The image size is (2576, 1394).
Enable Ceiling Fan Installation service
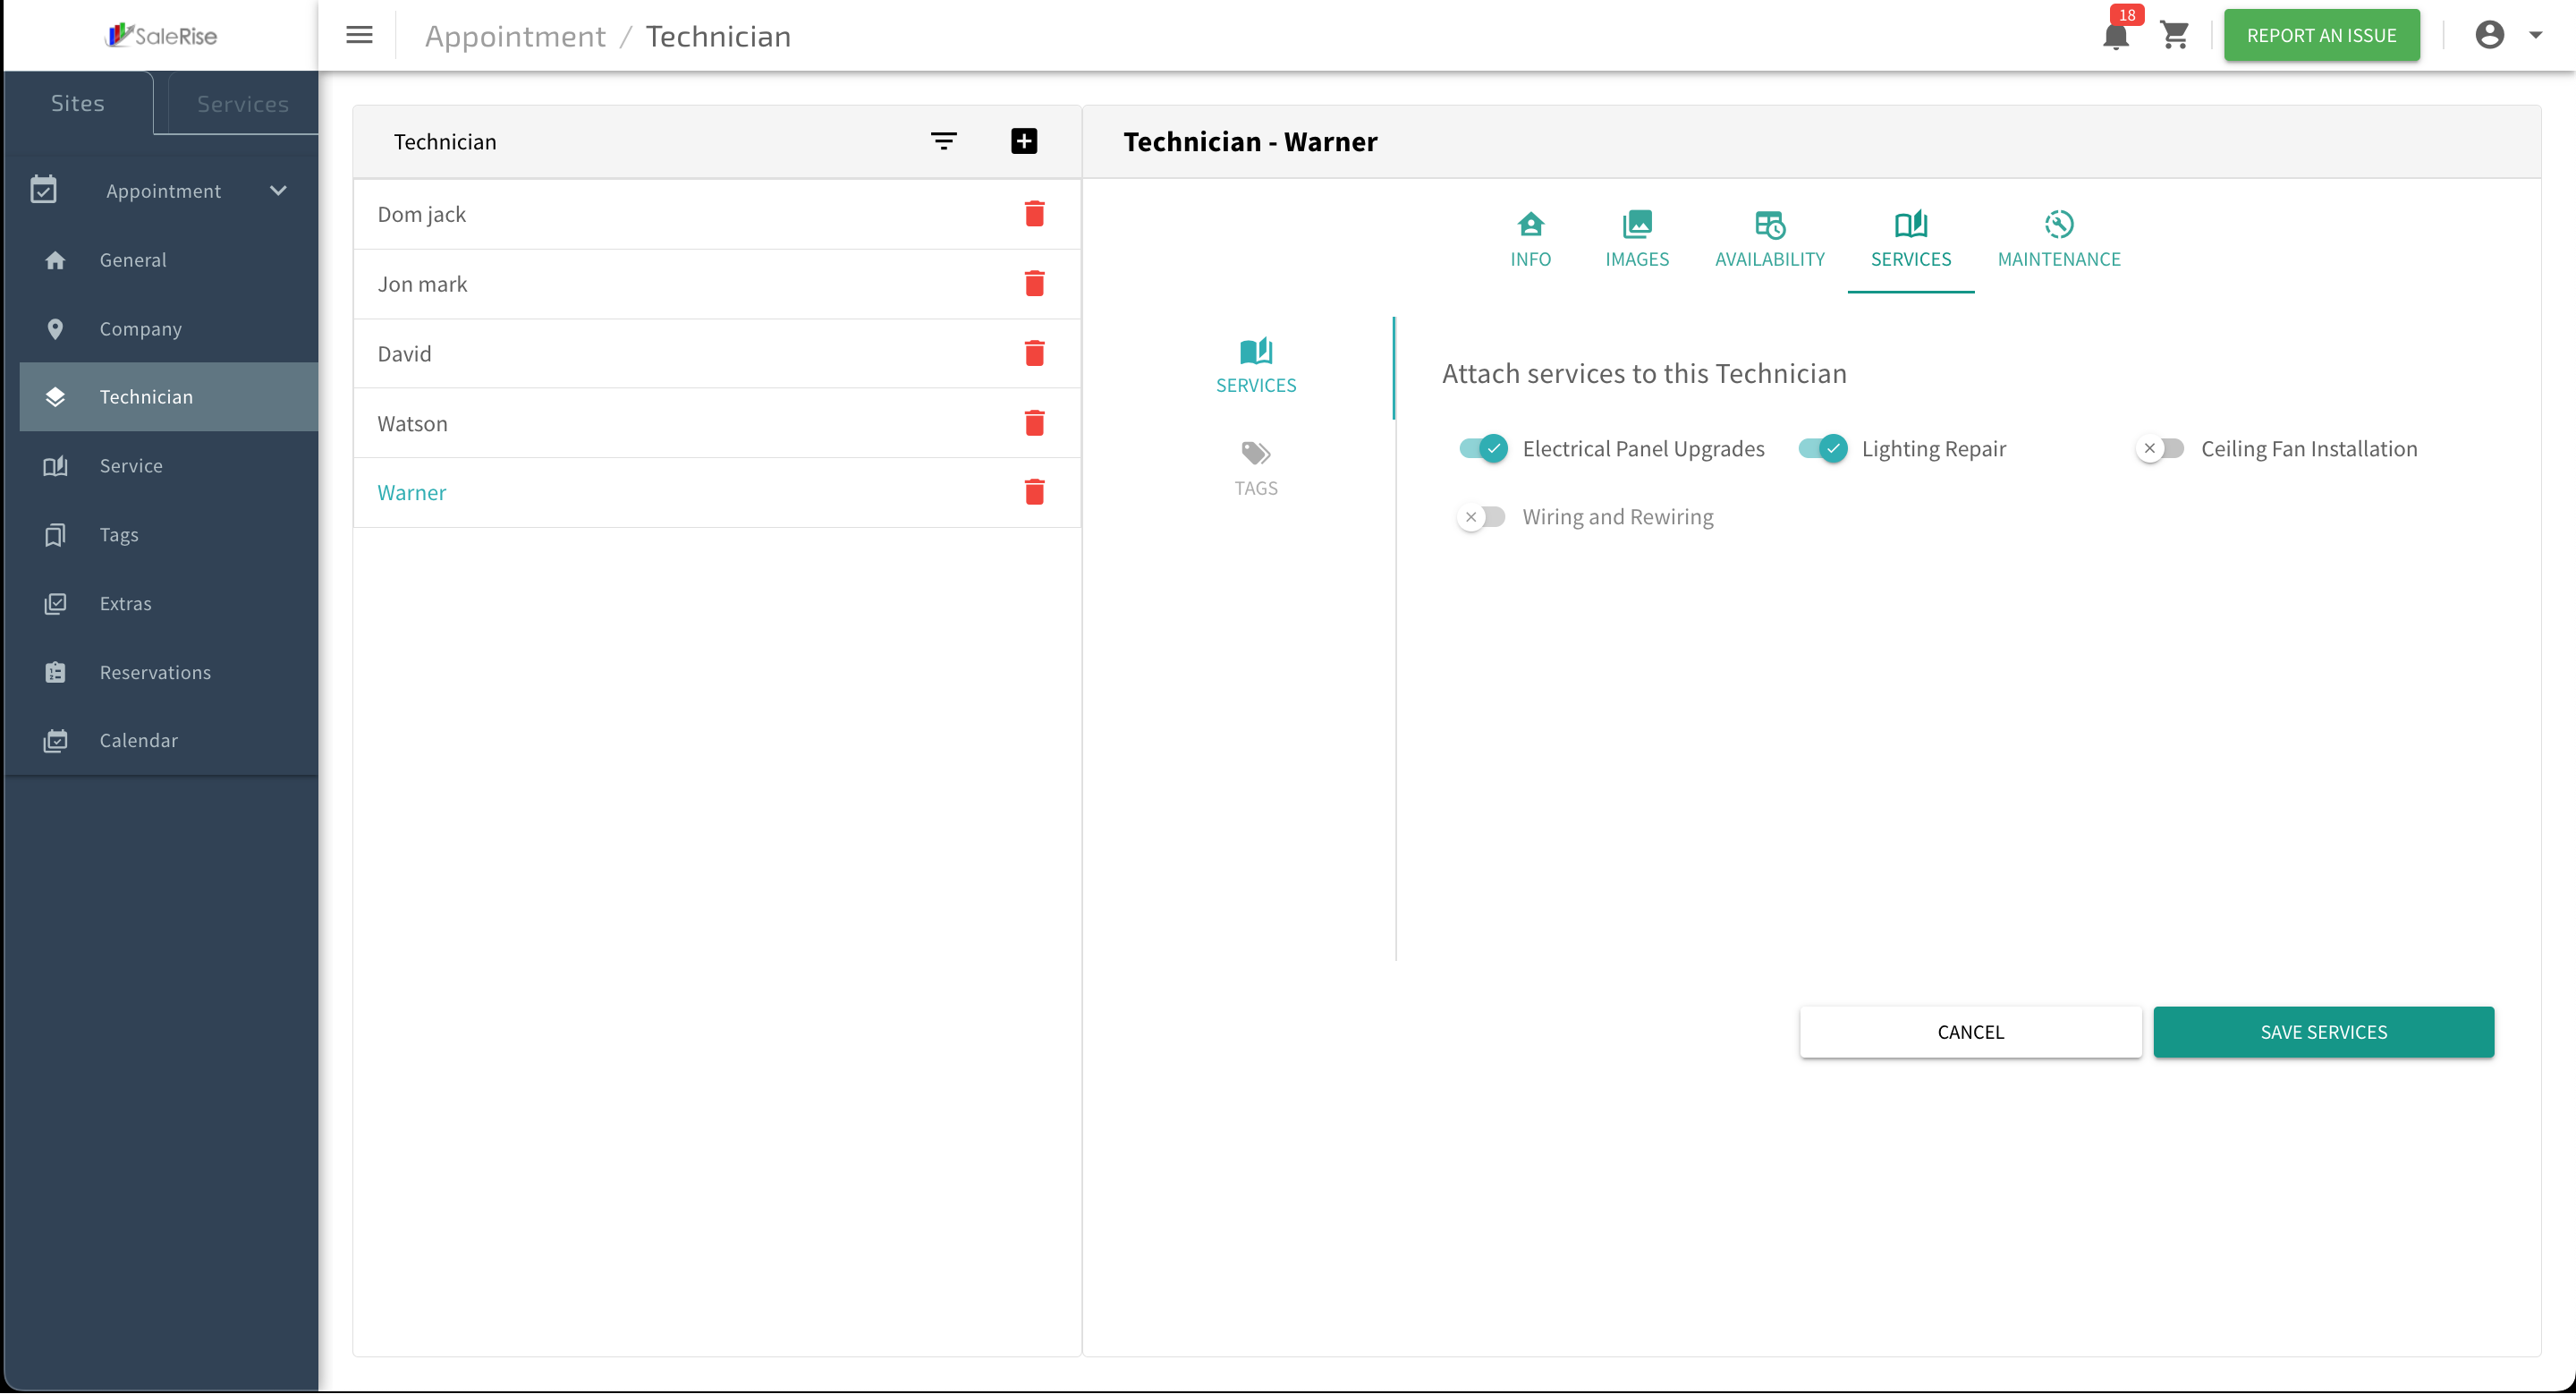(2160, 448)
